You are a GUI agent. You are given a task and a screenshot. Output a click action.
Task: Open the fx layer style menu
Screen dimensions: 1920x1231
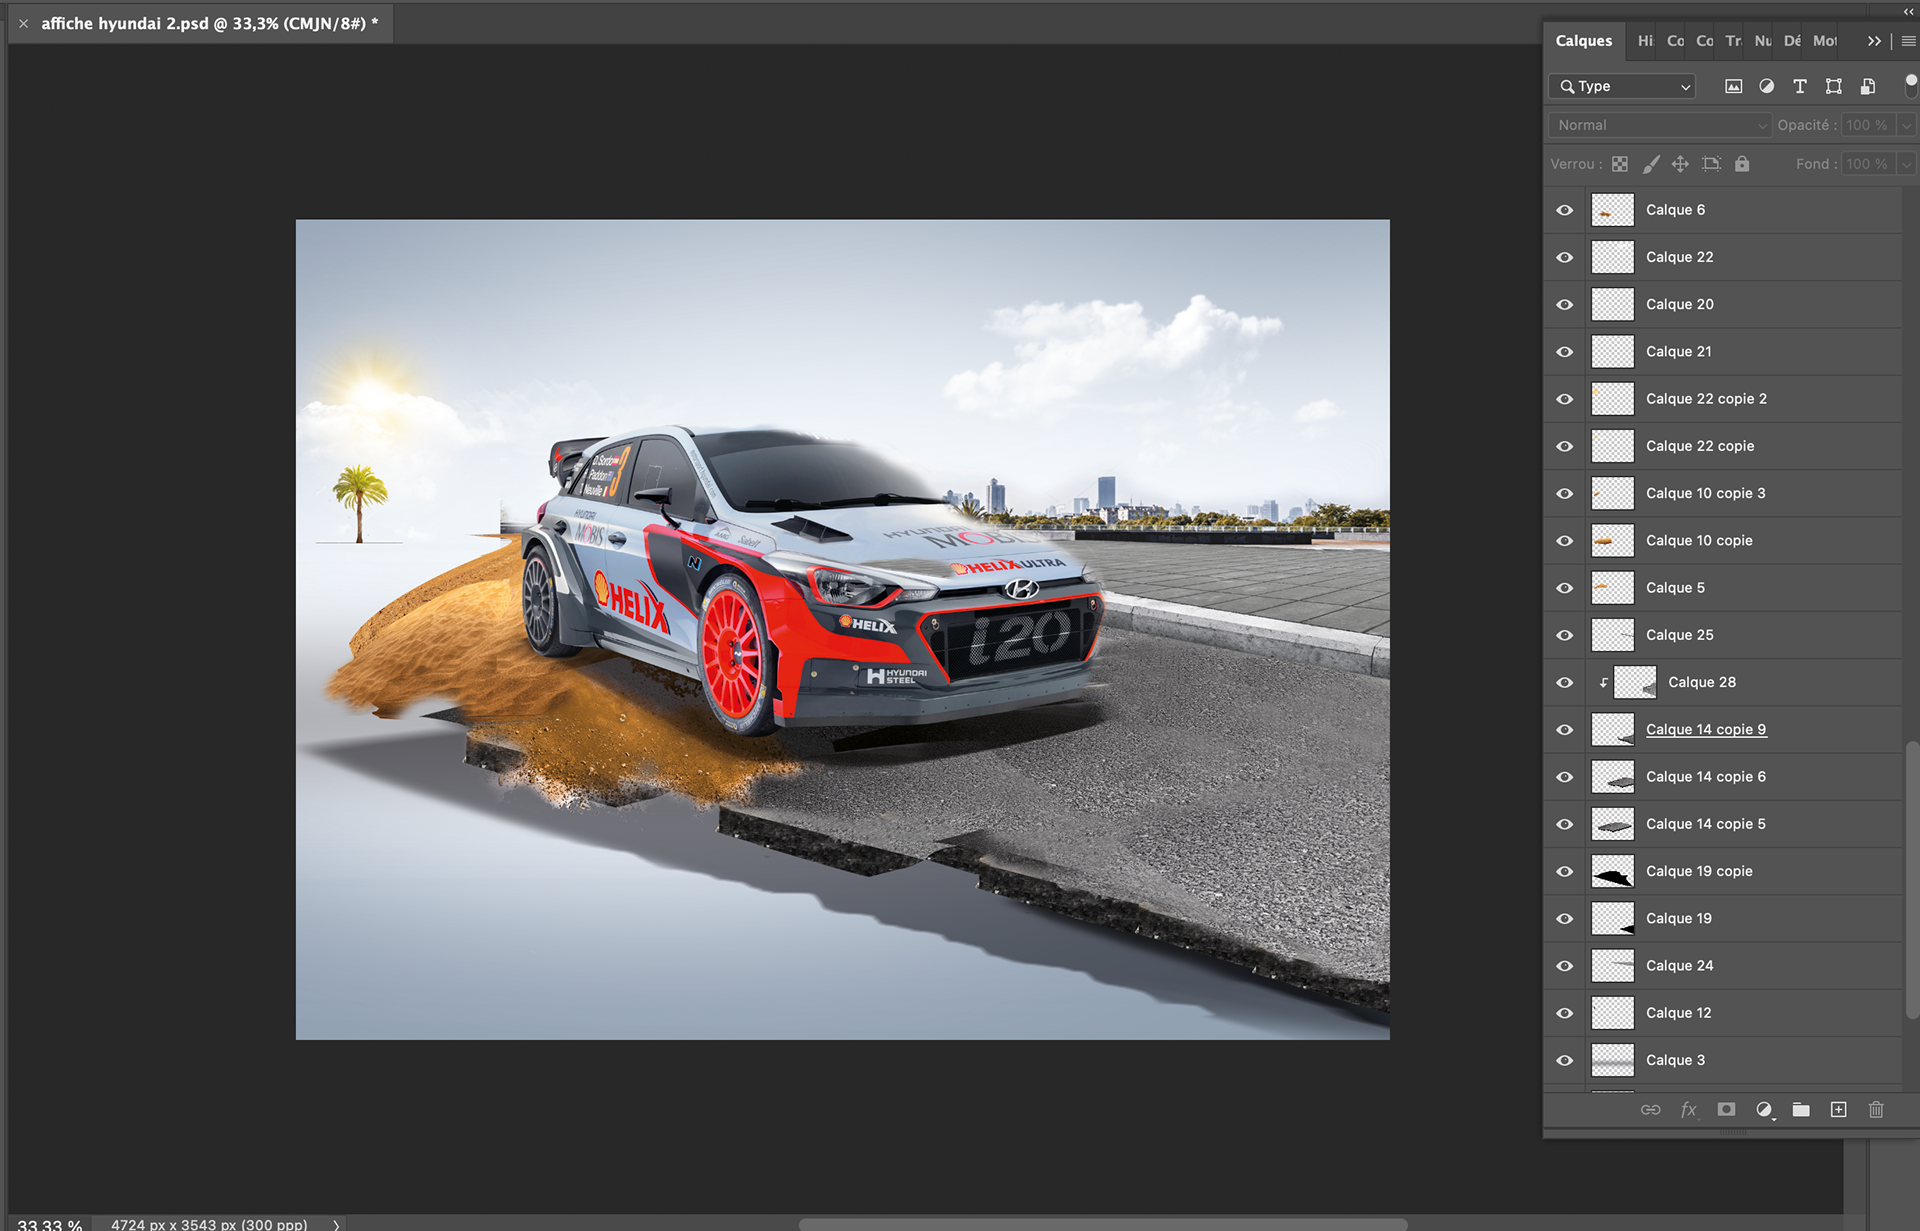[1688, 1110]
